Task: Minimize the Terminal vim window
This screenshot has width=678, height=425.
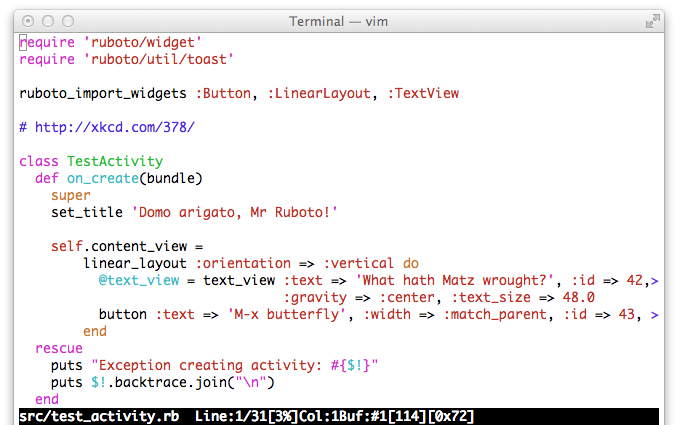Action: [48, 21]
